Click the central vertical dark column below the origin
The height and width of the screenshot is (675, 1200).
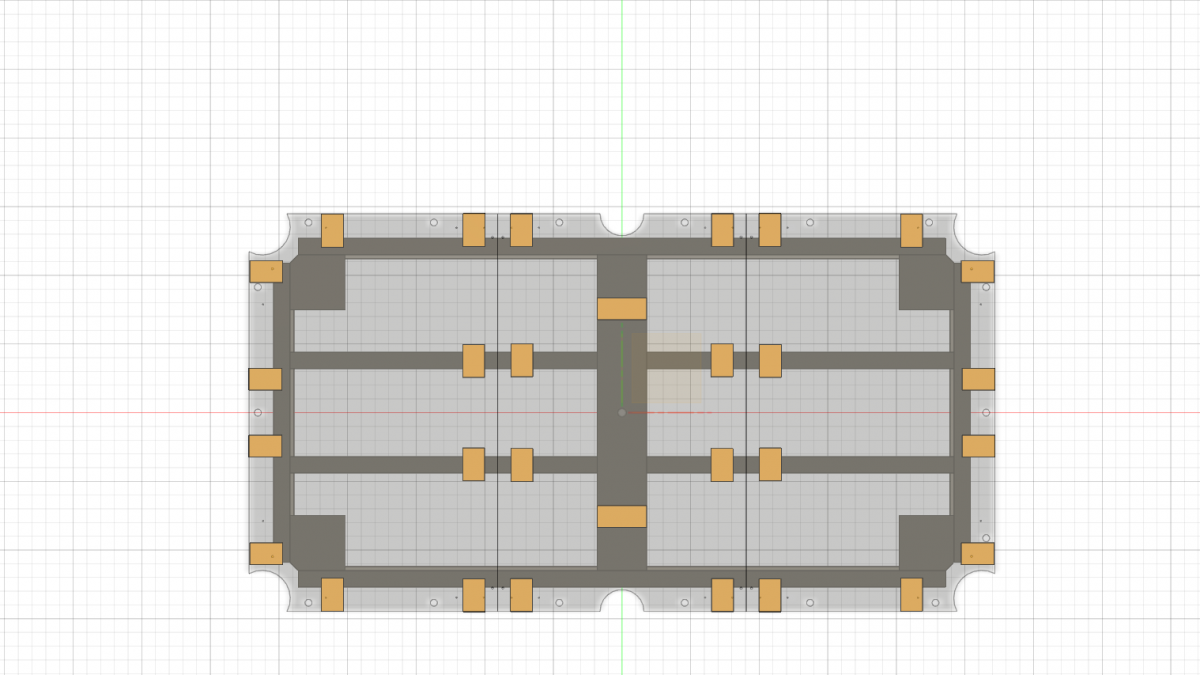(622, 470)
